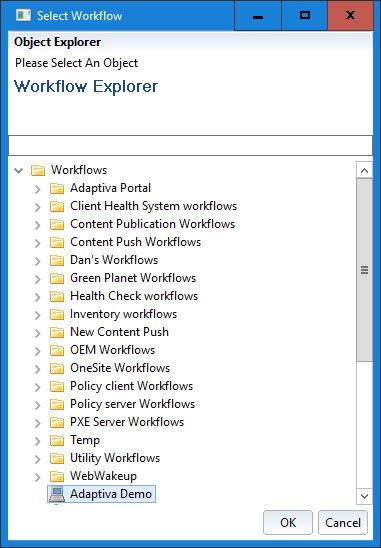This screenshot has height=548, width=381.
Task: Select New Content Push label
Action: (x=119, y=332)
